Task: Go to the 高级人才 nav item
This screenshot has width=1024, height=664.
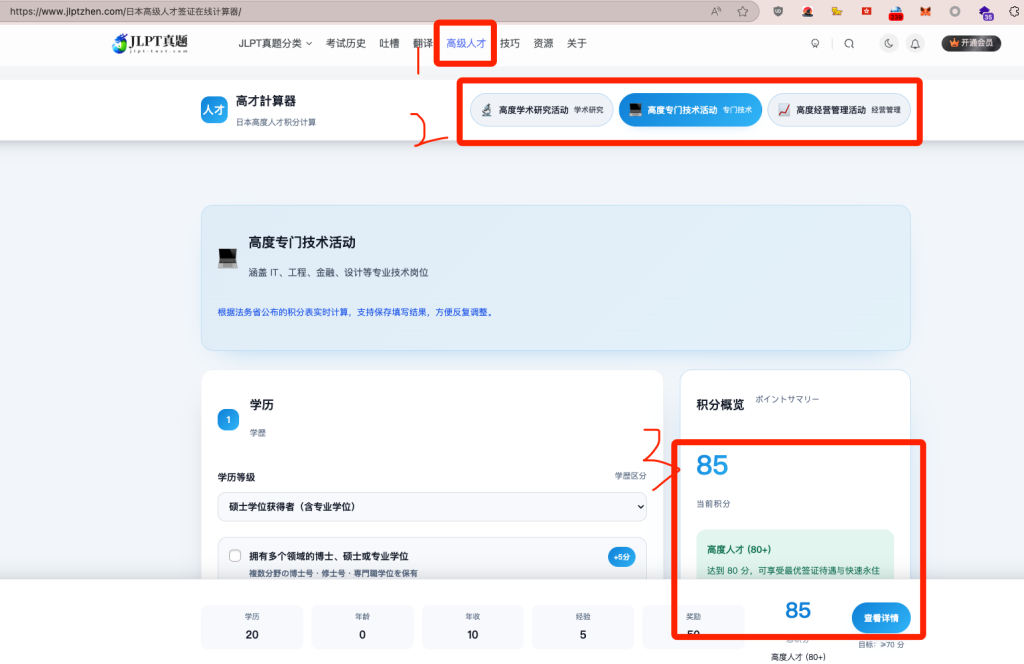Action: [466, 44]
